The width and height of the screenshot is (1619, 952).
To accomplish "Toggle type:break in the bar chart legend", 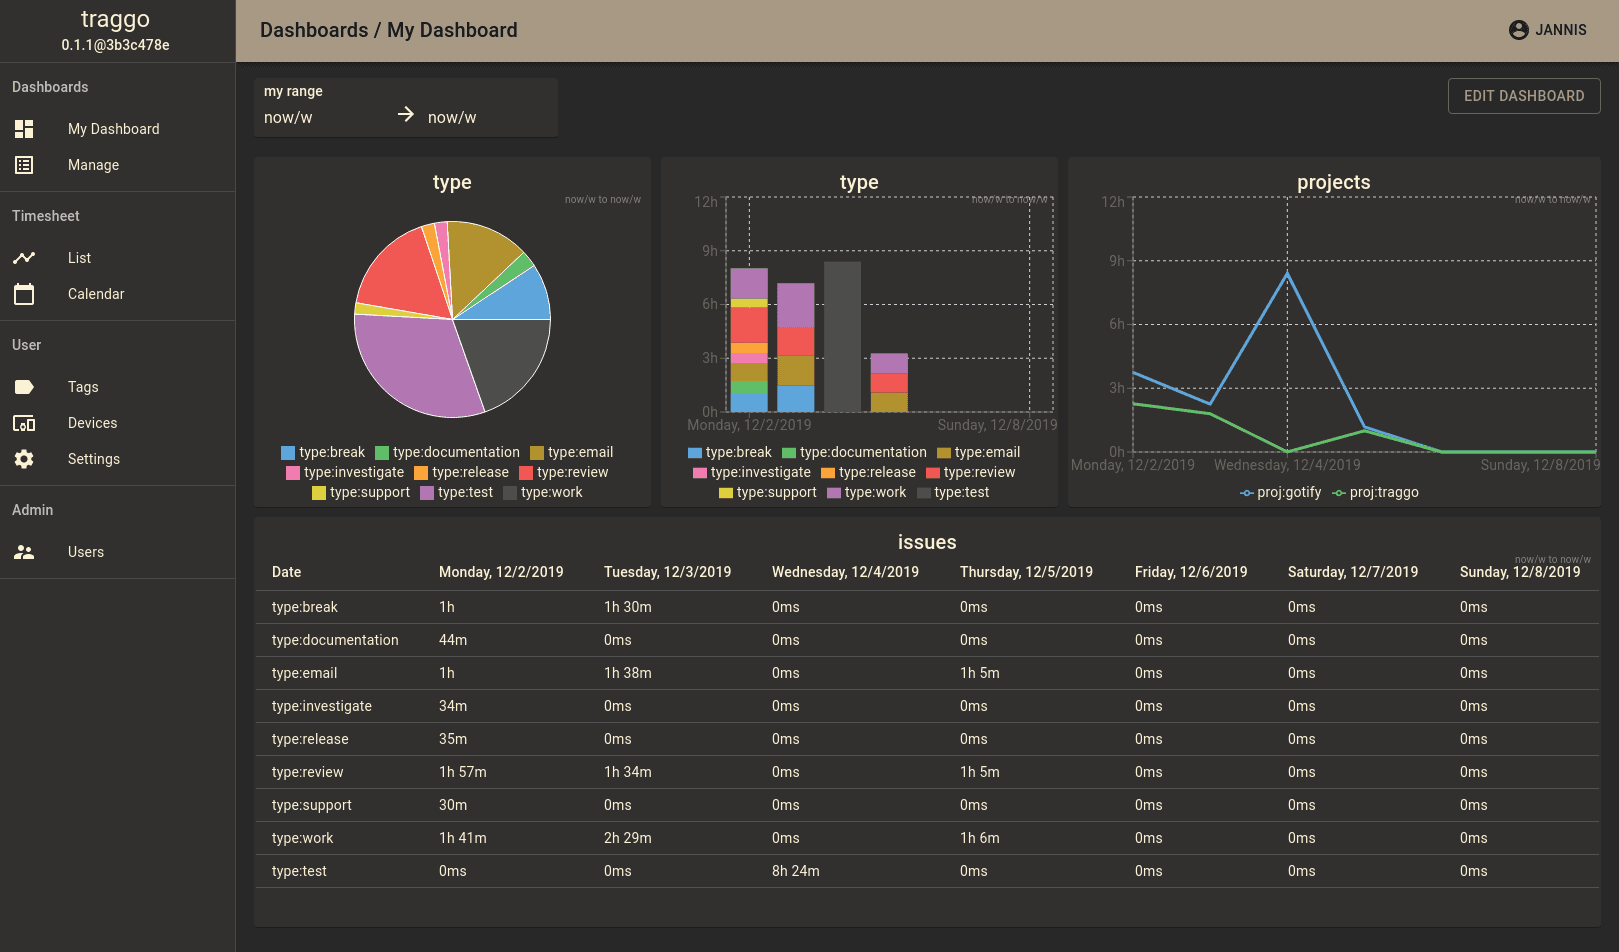I will [729, 452].
